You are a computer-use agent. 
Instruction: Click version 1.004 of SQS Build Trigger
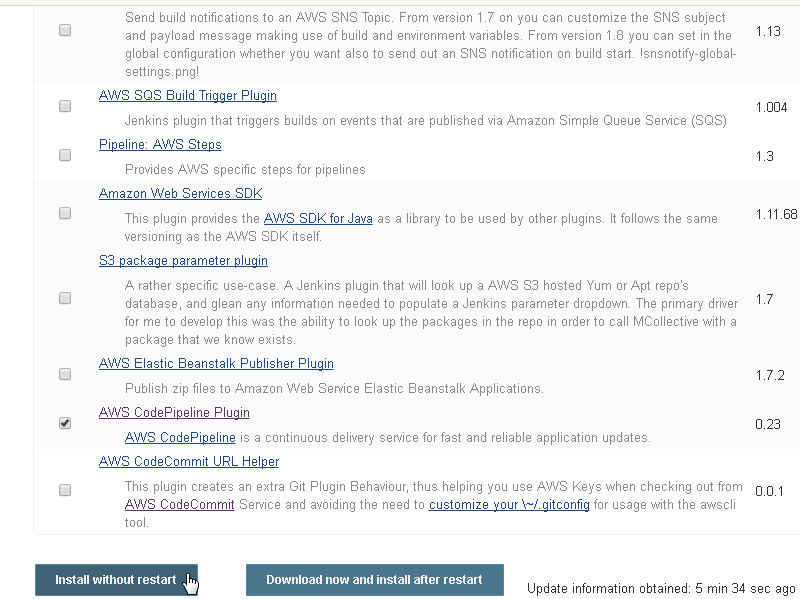click(771, 107)
